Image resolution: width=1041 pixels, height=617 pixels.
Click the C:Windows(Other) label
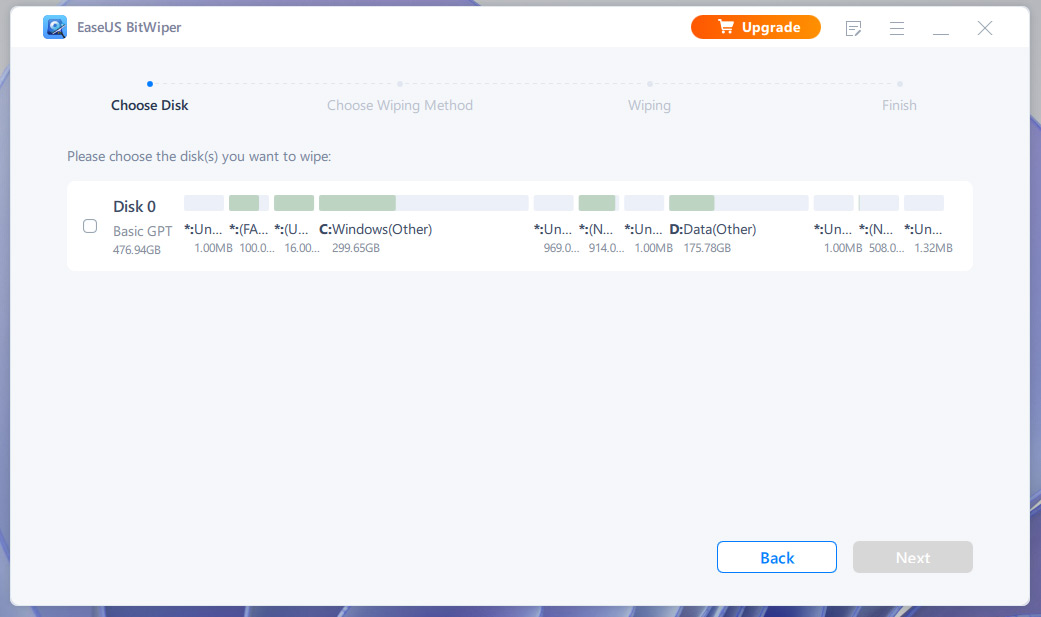pos(376,229)
